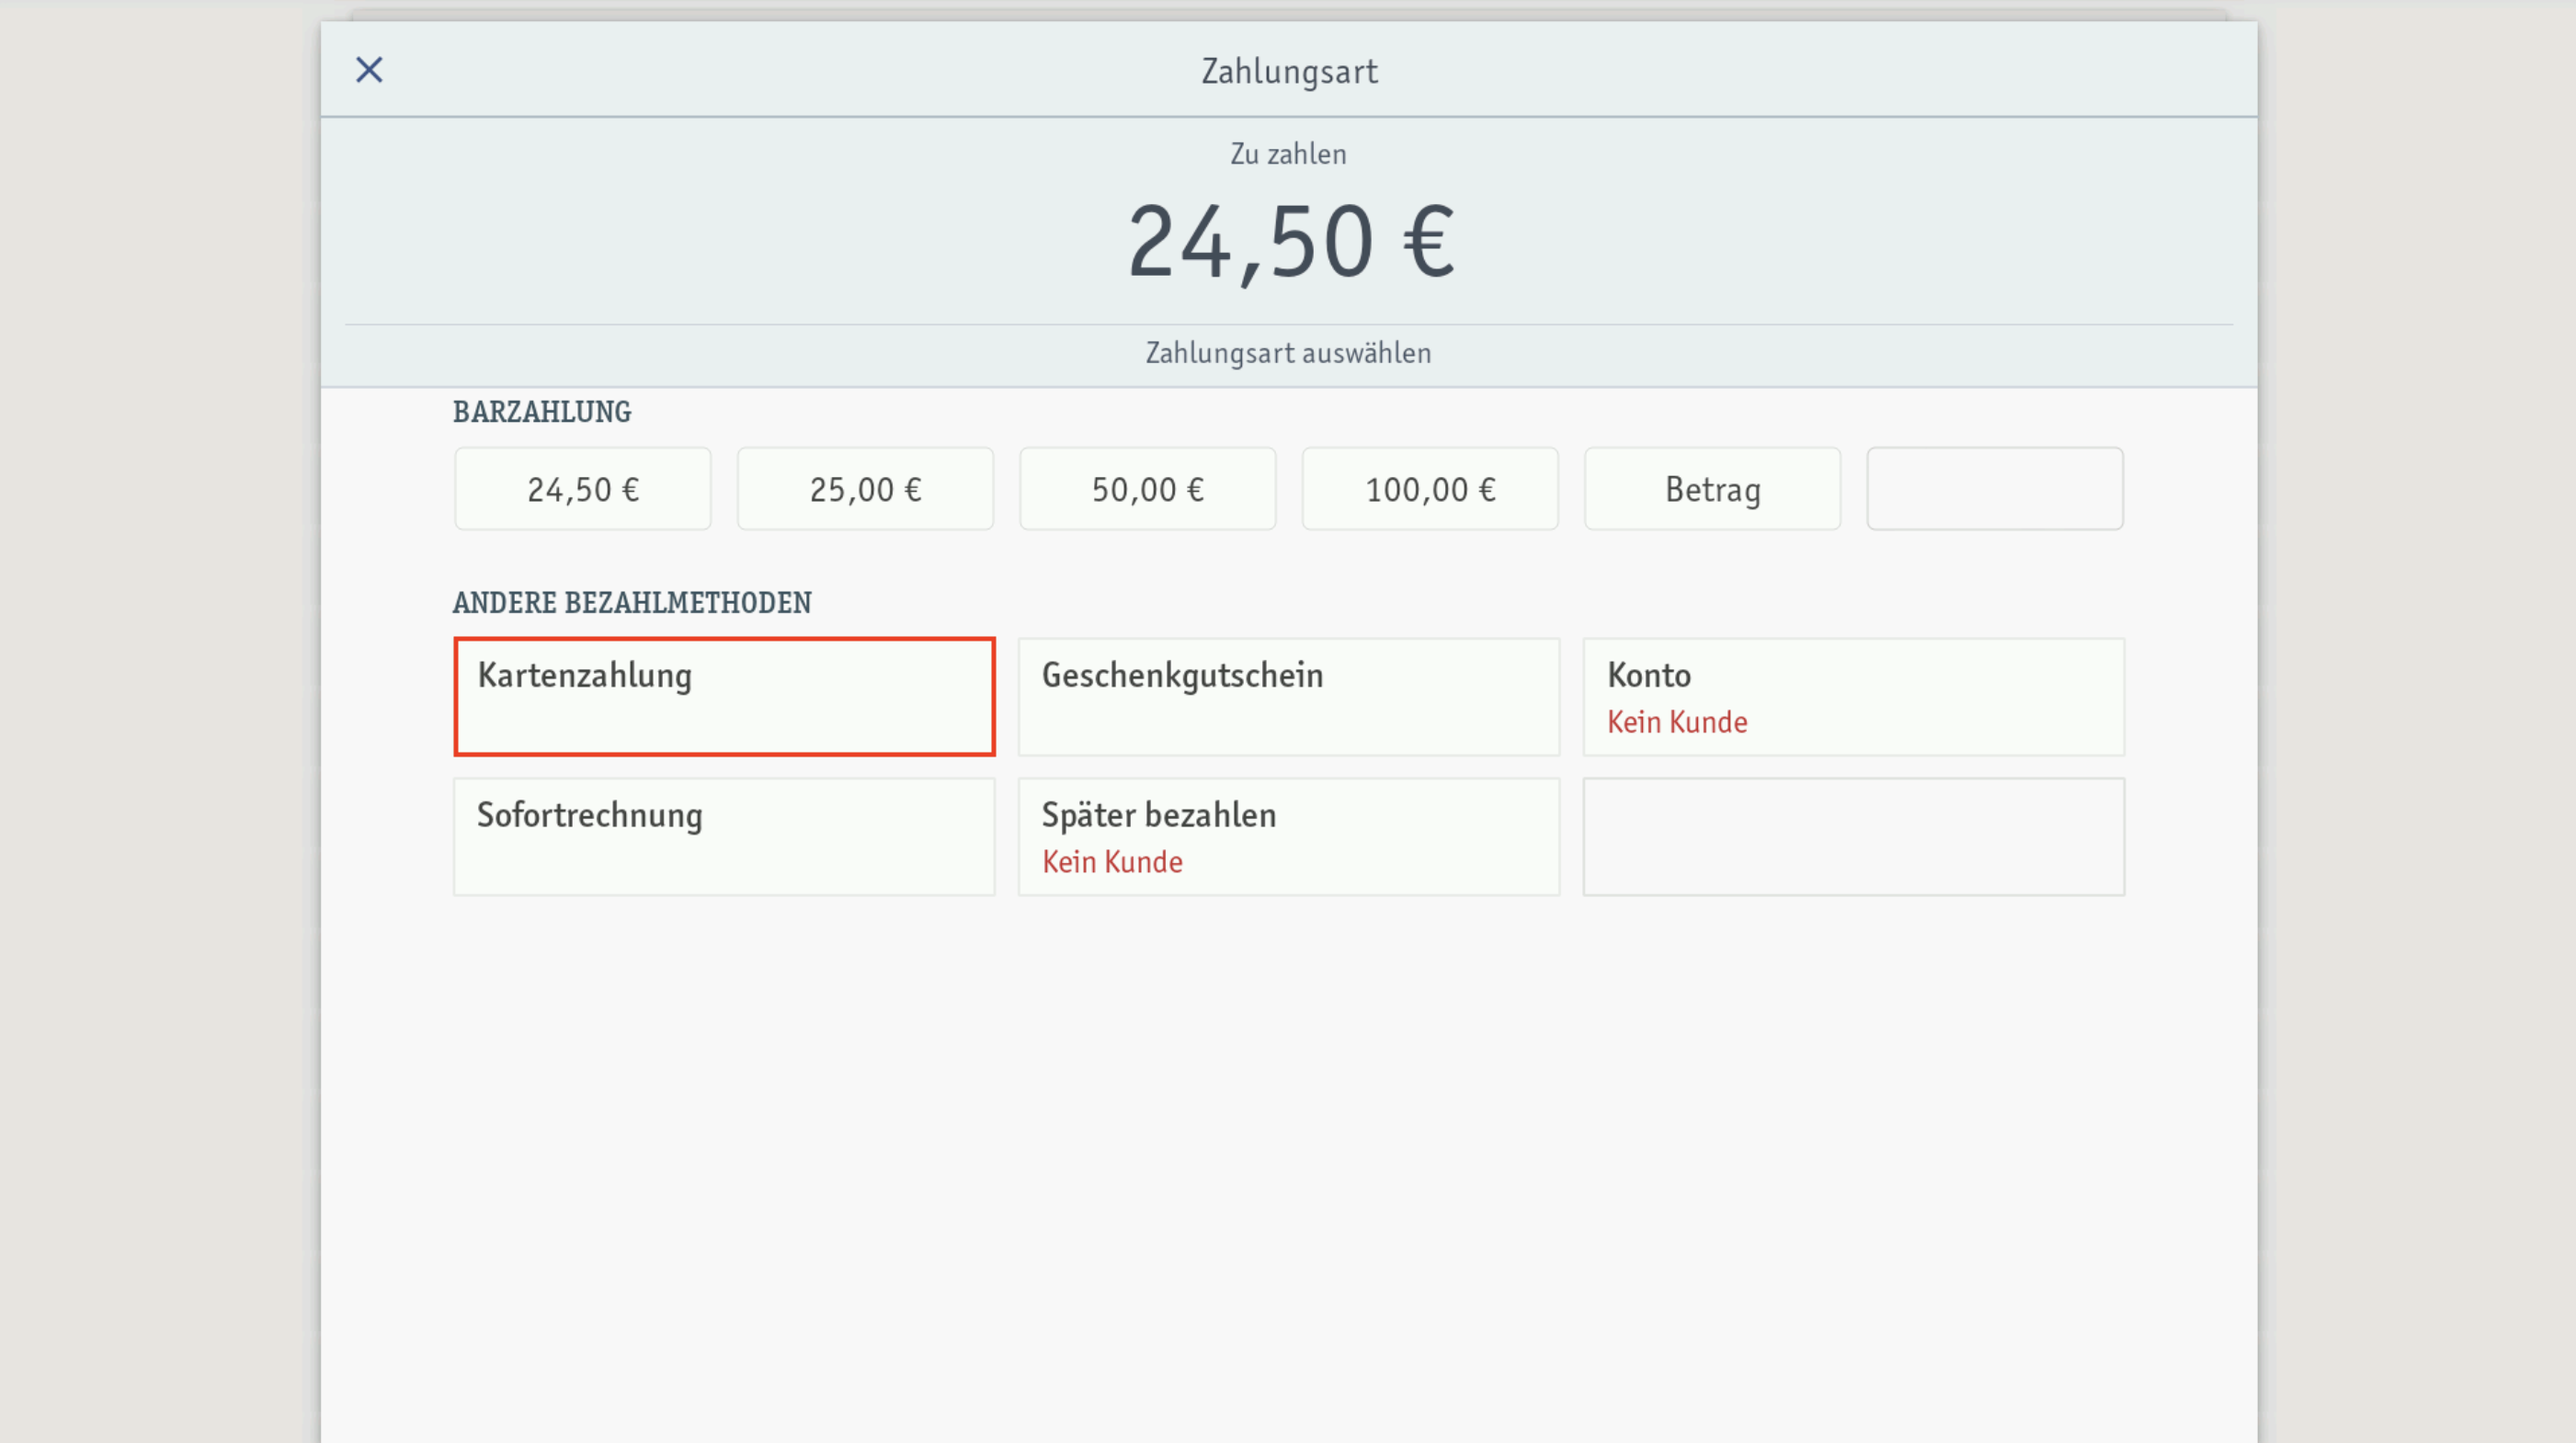Image resolution: width=2576 pixels, height=1443 pixels.
Task: Tap the 100,00 € cash button
Action: [1430, 489]
